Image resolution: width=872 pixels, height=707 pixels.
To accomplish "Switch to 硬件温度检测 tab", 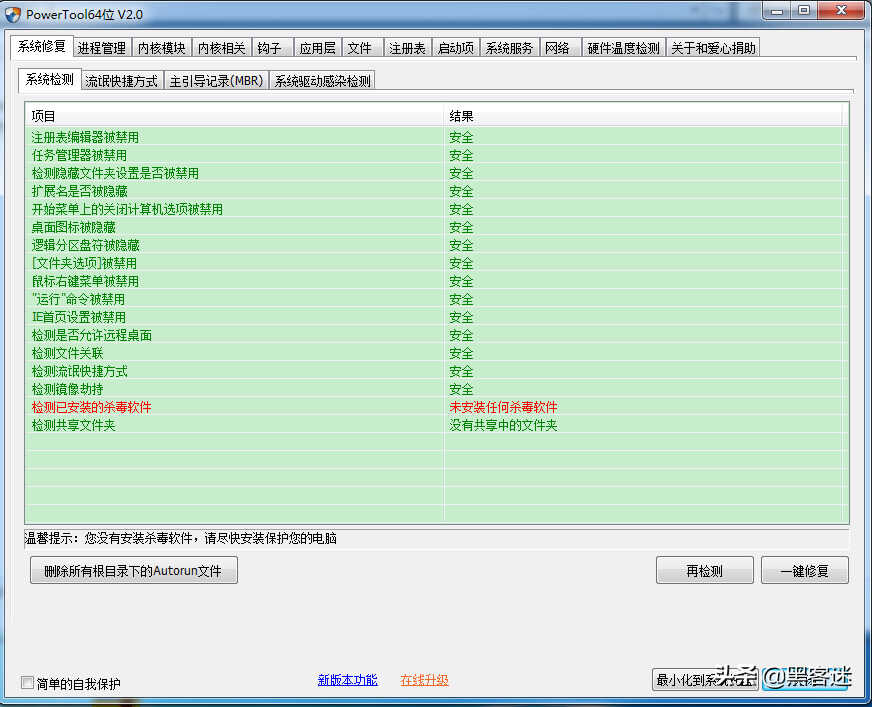I will [x=623, y=48].
